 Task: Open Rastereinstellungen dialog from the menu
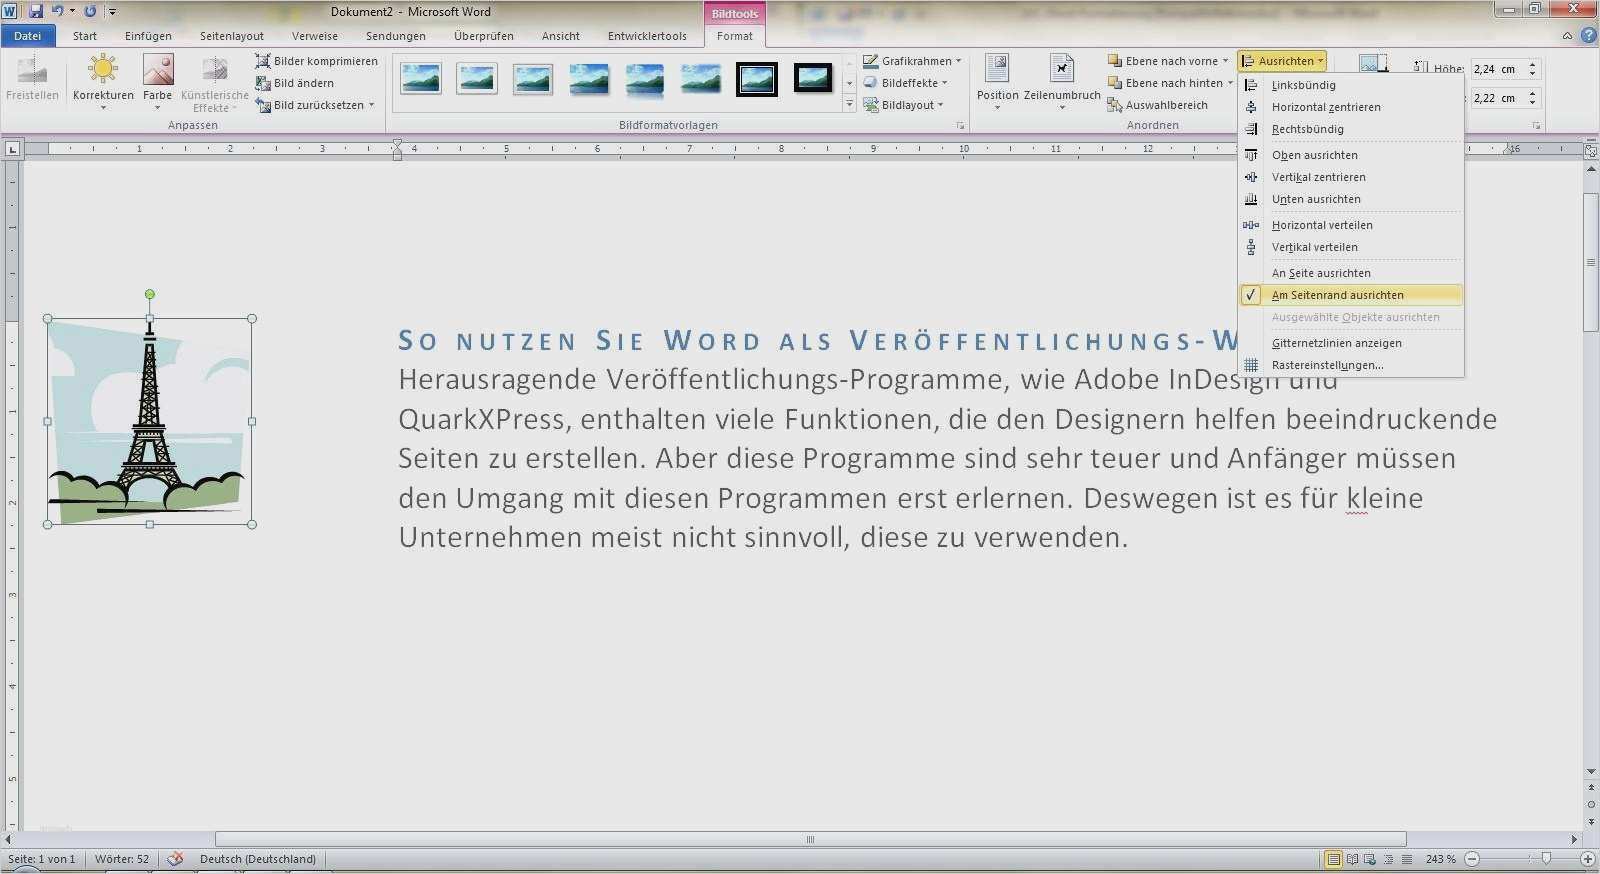pos(1327,365)
